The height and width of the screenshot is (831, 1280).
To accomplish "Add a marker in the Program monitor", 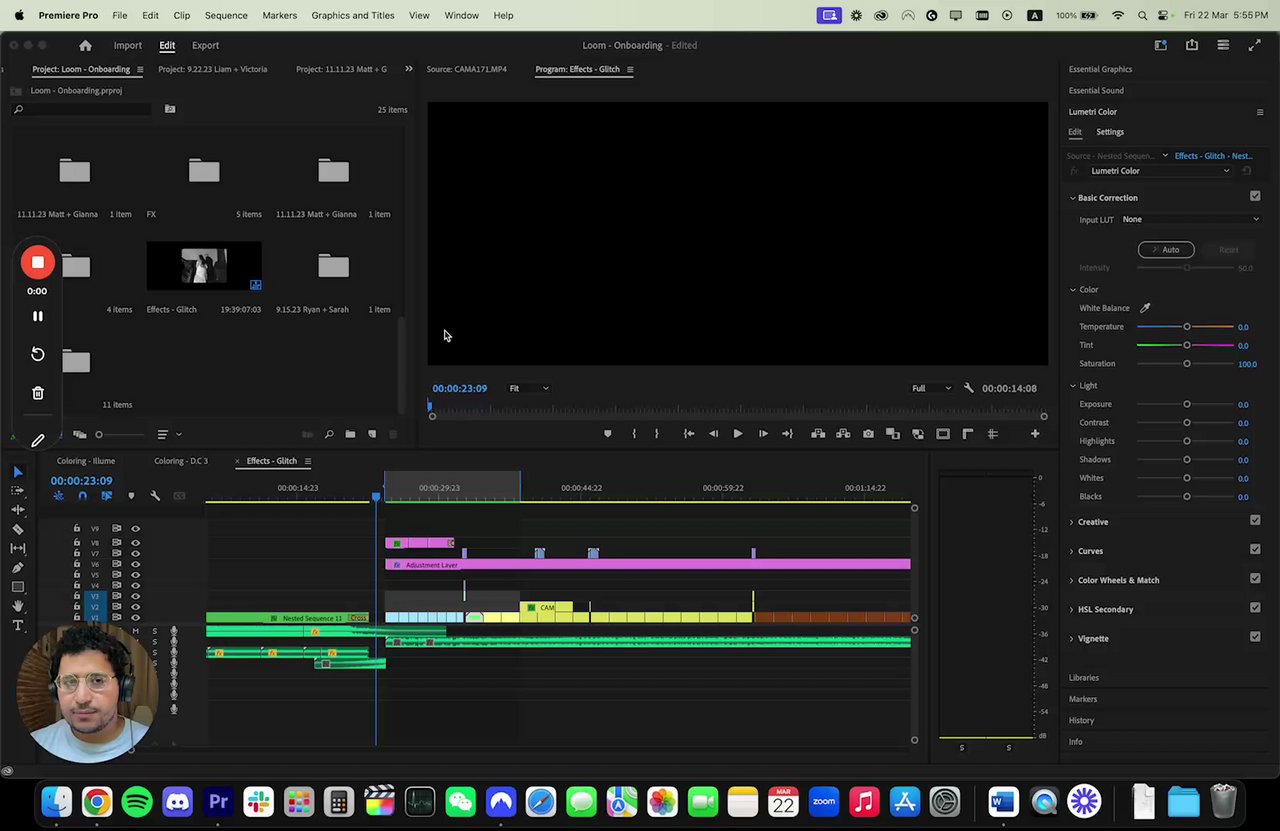I will [607, 434].
